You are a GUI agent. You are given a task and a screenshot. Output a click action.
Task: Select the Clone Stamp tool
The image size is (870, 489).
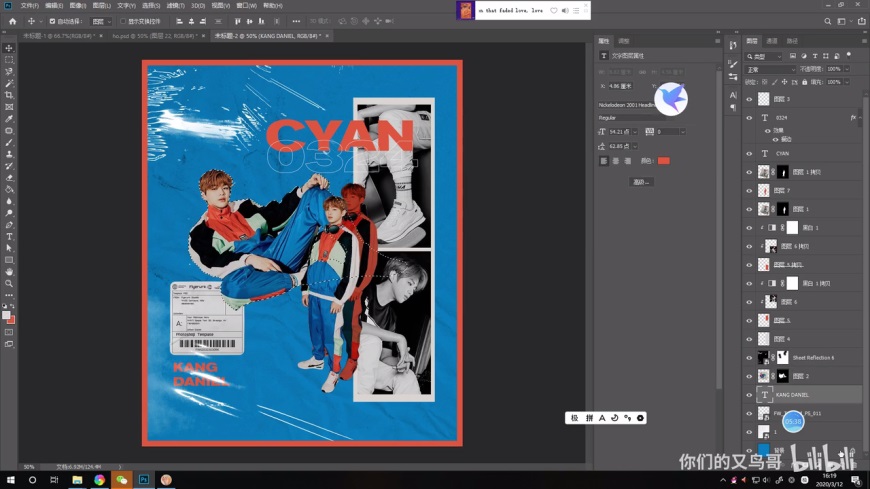tap(9, 154)
